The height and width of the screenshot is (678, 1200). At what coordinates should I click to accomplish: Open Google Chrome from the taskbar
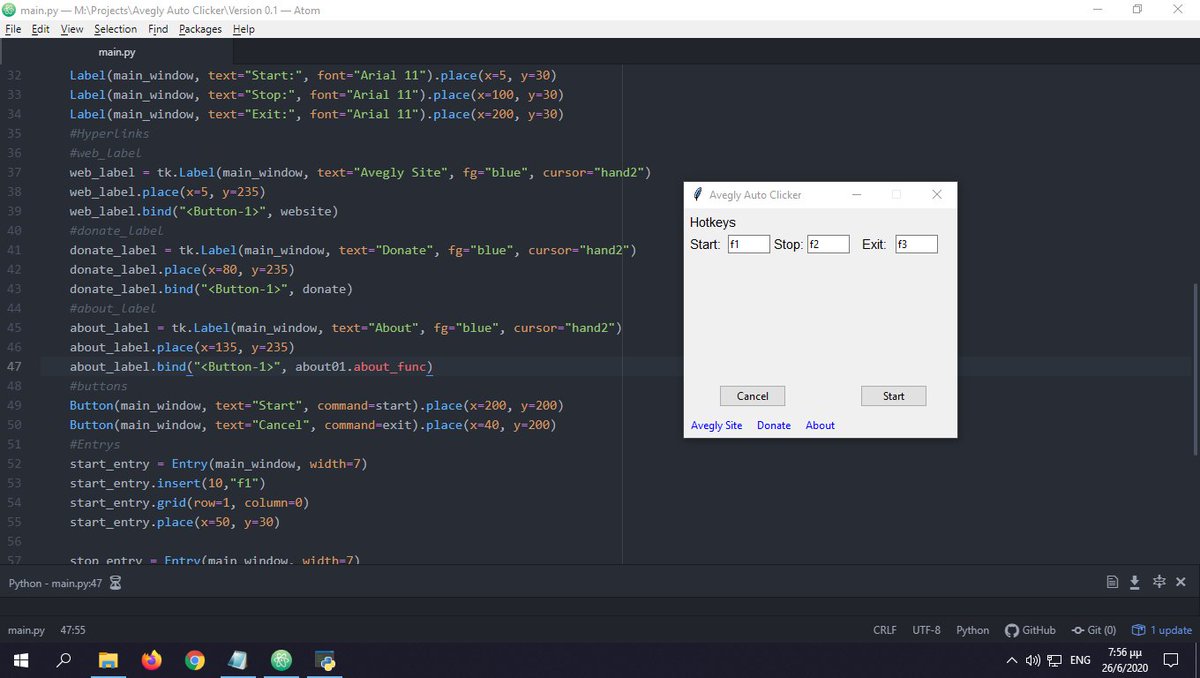tap(195, 660)
